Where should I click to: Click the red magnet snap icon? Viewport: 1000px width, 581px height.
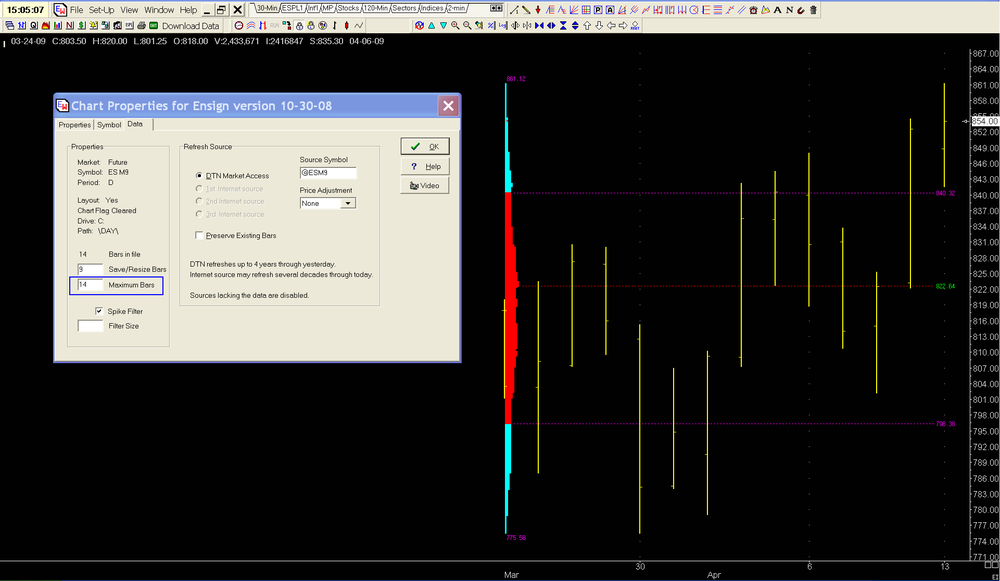click(800, 10)
